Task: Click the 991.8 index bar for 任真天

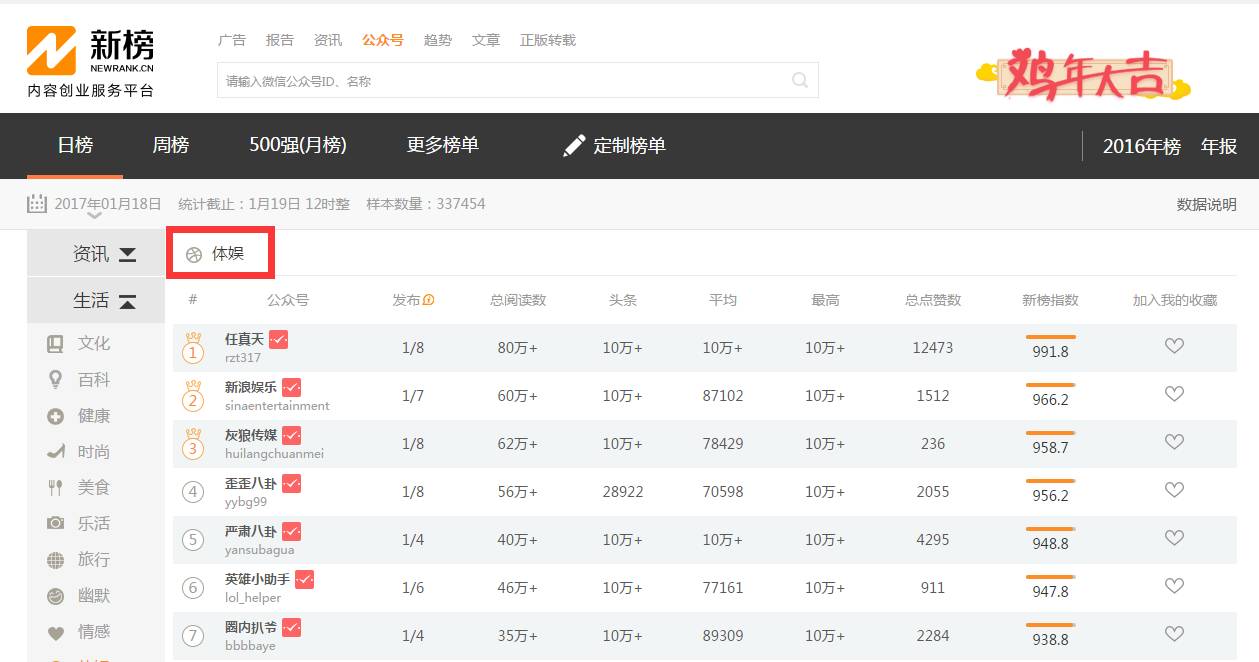Action: click(x=1051, y=337)
